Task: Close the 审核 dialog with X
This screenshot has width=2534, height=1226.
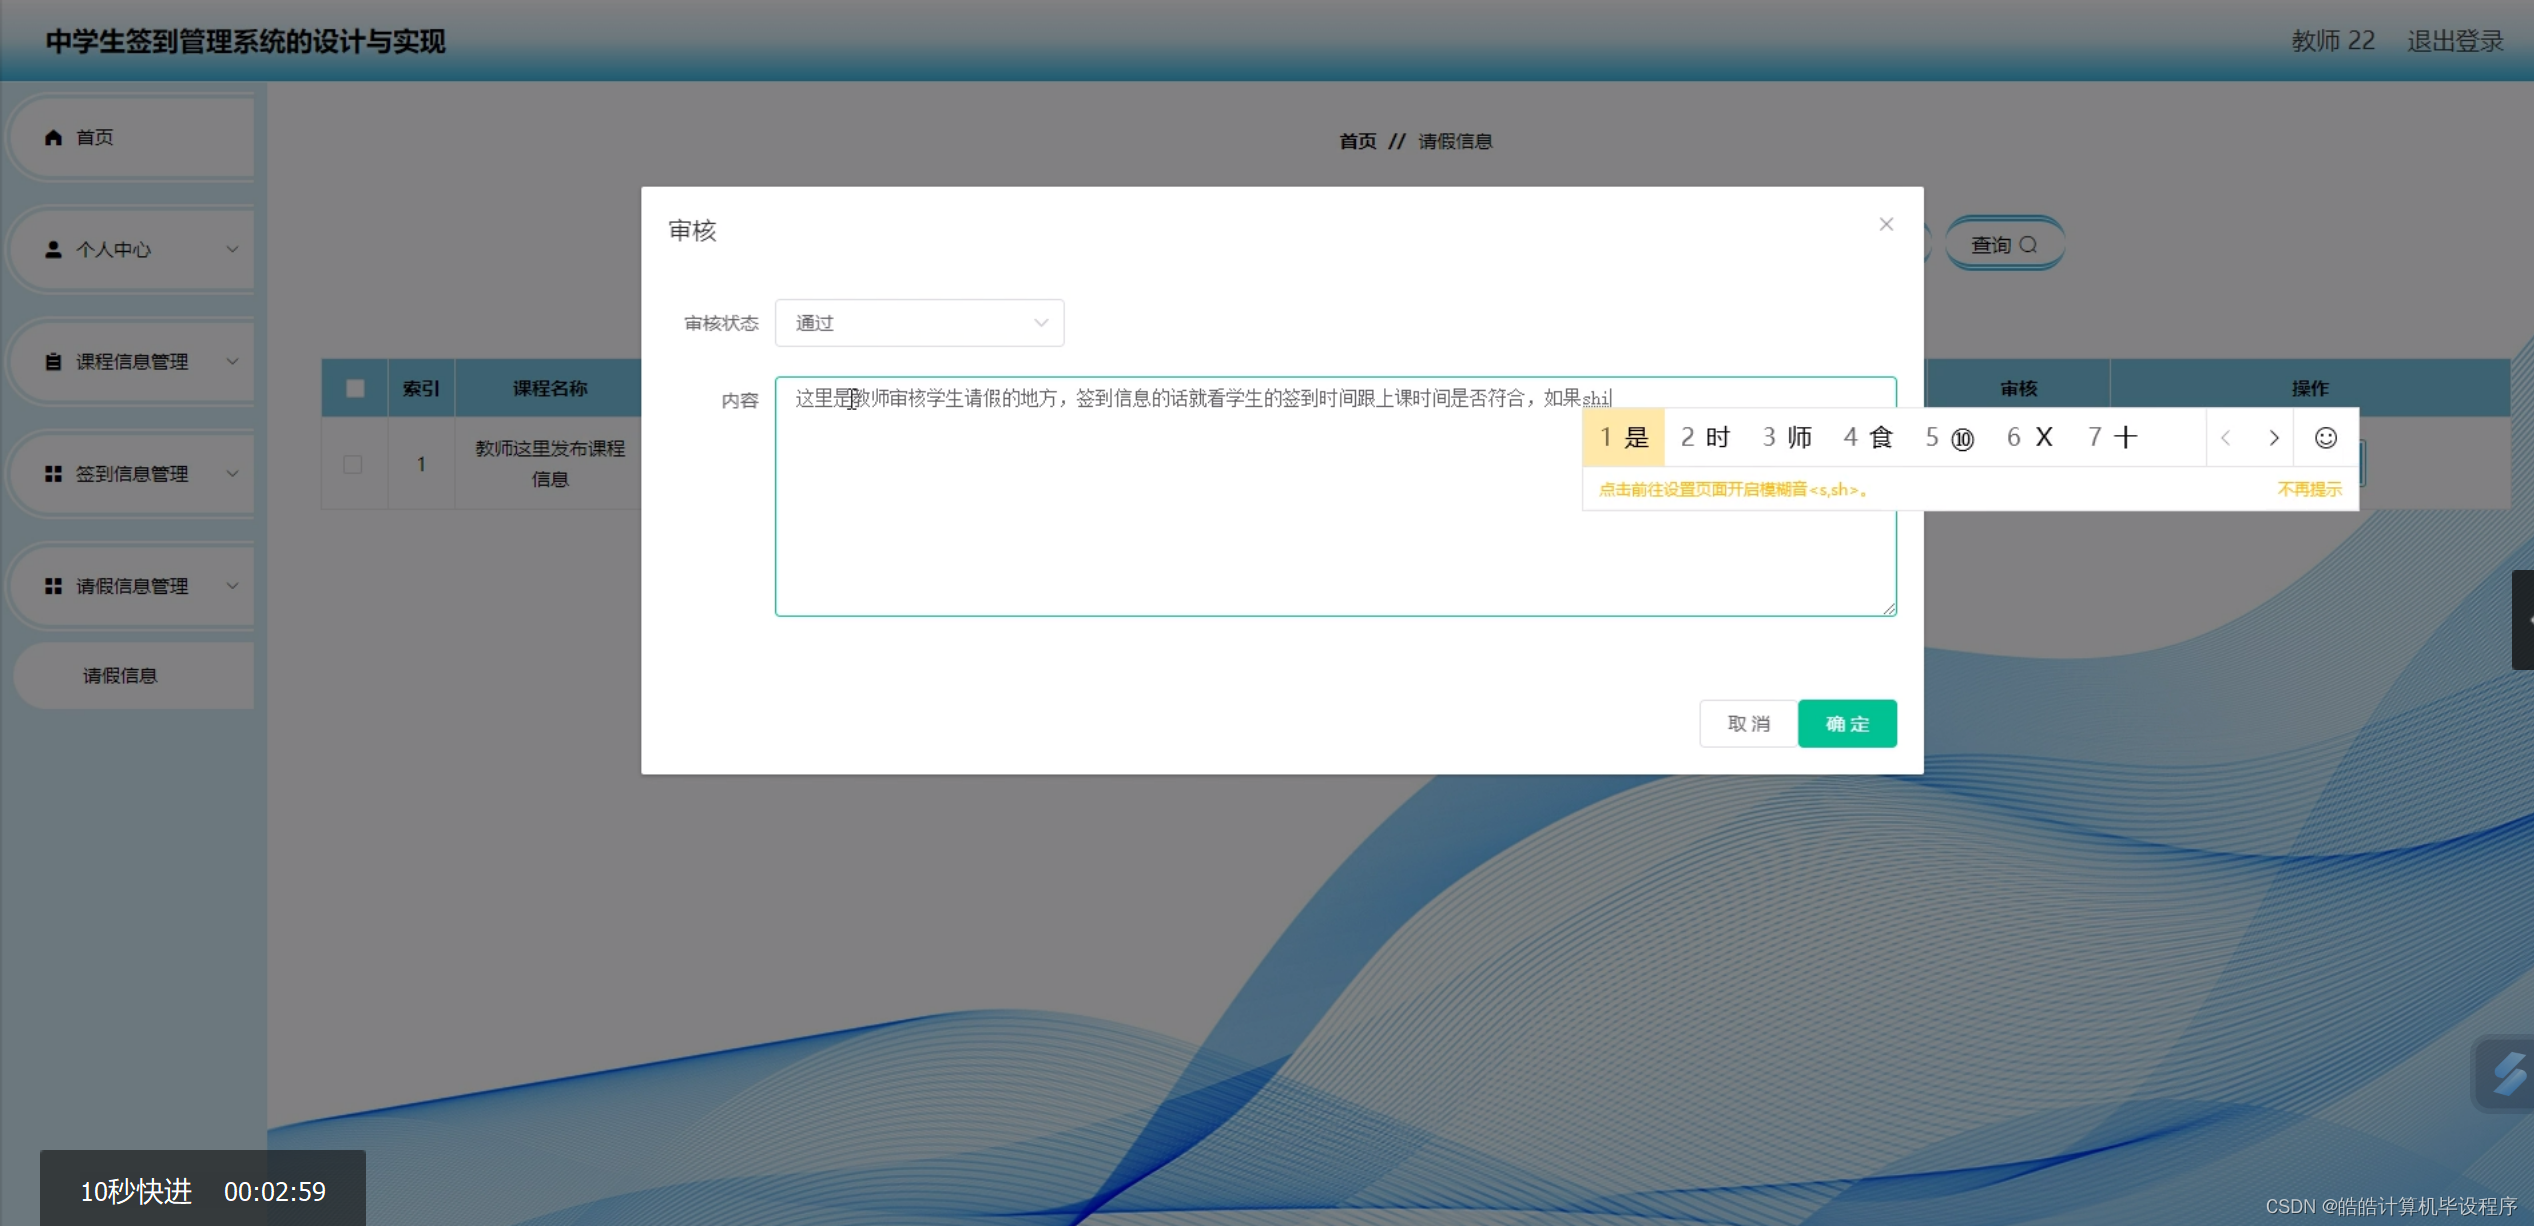Action: 1886,224
